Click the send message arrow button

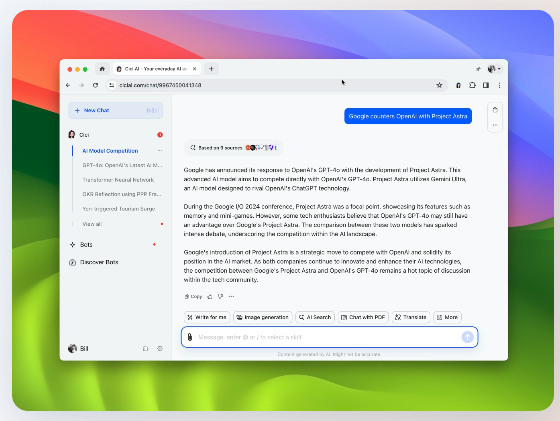[468, 337]
